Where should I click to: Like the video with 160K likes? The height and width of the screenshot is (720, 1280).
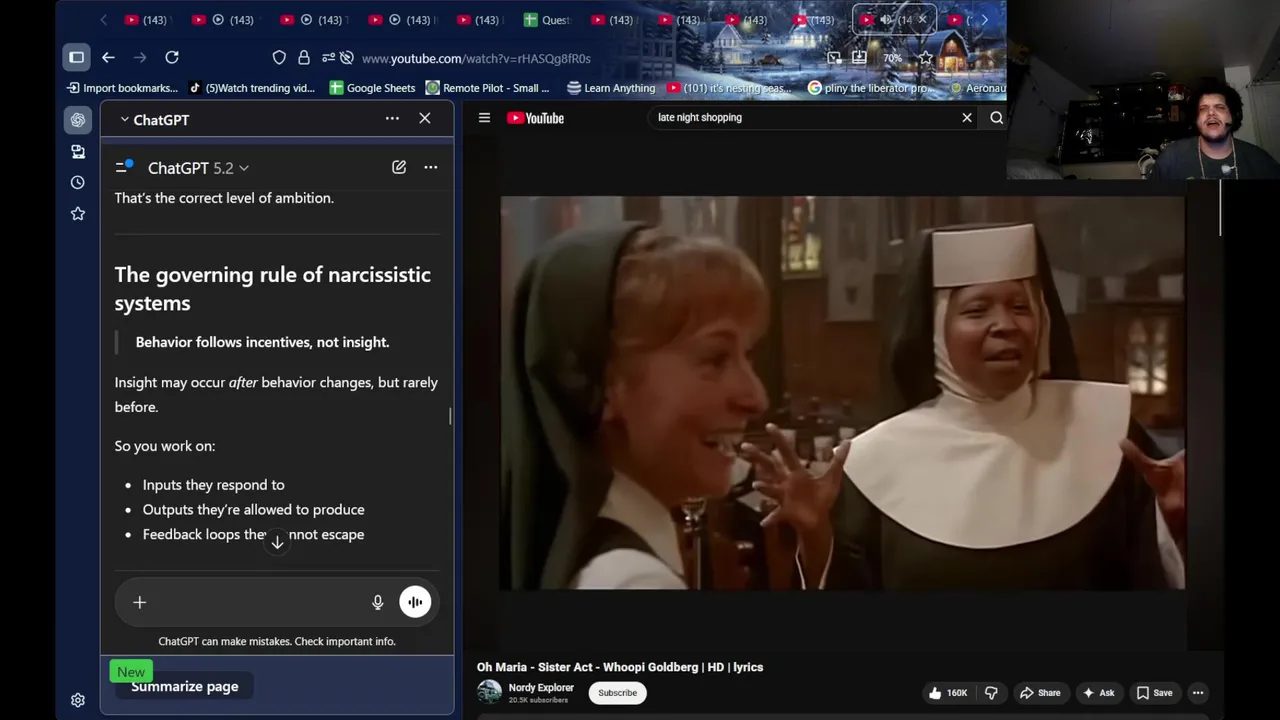point(947,693)
